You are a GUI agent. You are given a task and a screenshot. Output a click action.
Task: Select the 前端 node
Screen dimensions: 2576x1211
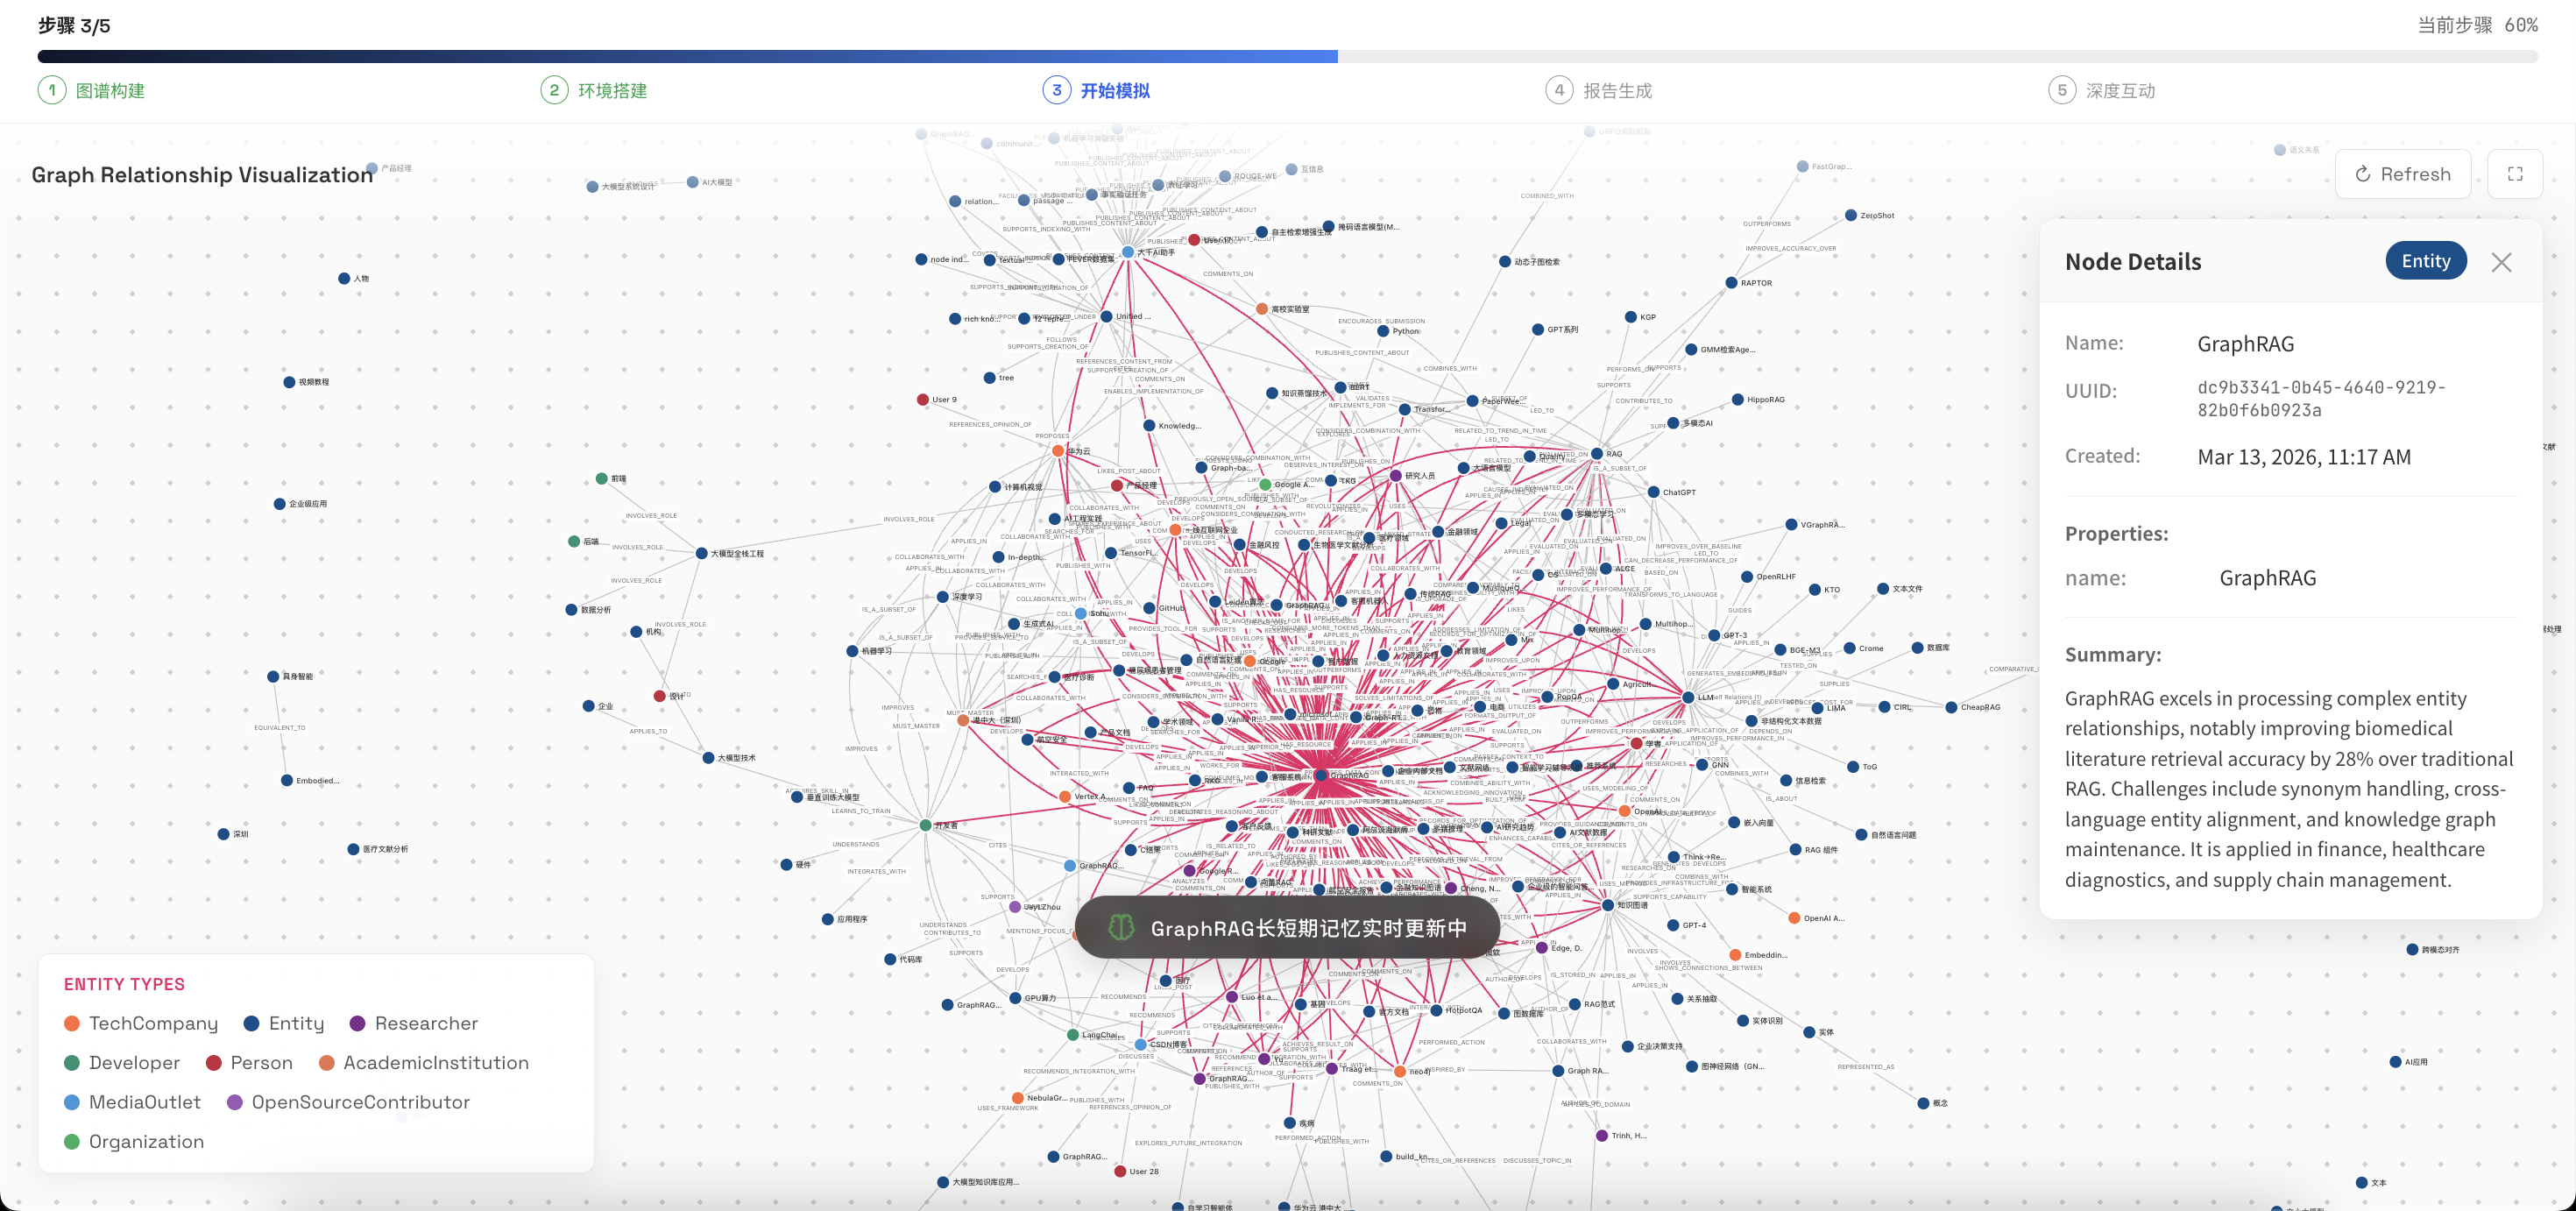tap(601, 479)
